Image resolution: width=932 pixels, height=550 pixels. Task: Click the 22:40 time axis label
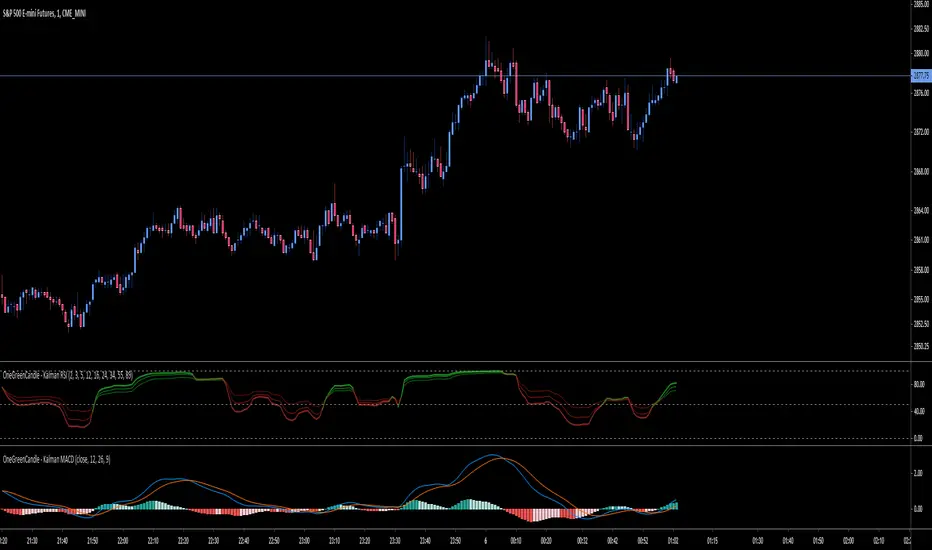[244, 541]
